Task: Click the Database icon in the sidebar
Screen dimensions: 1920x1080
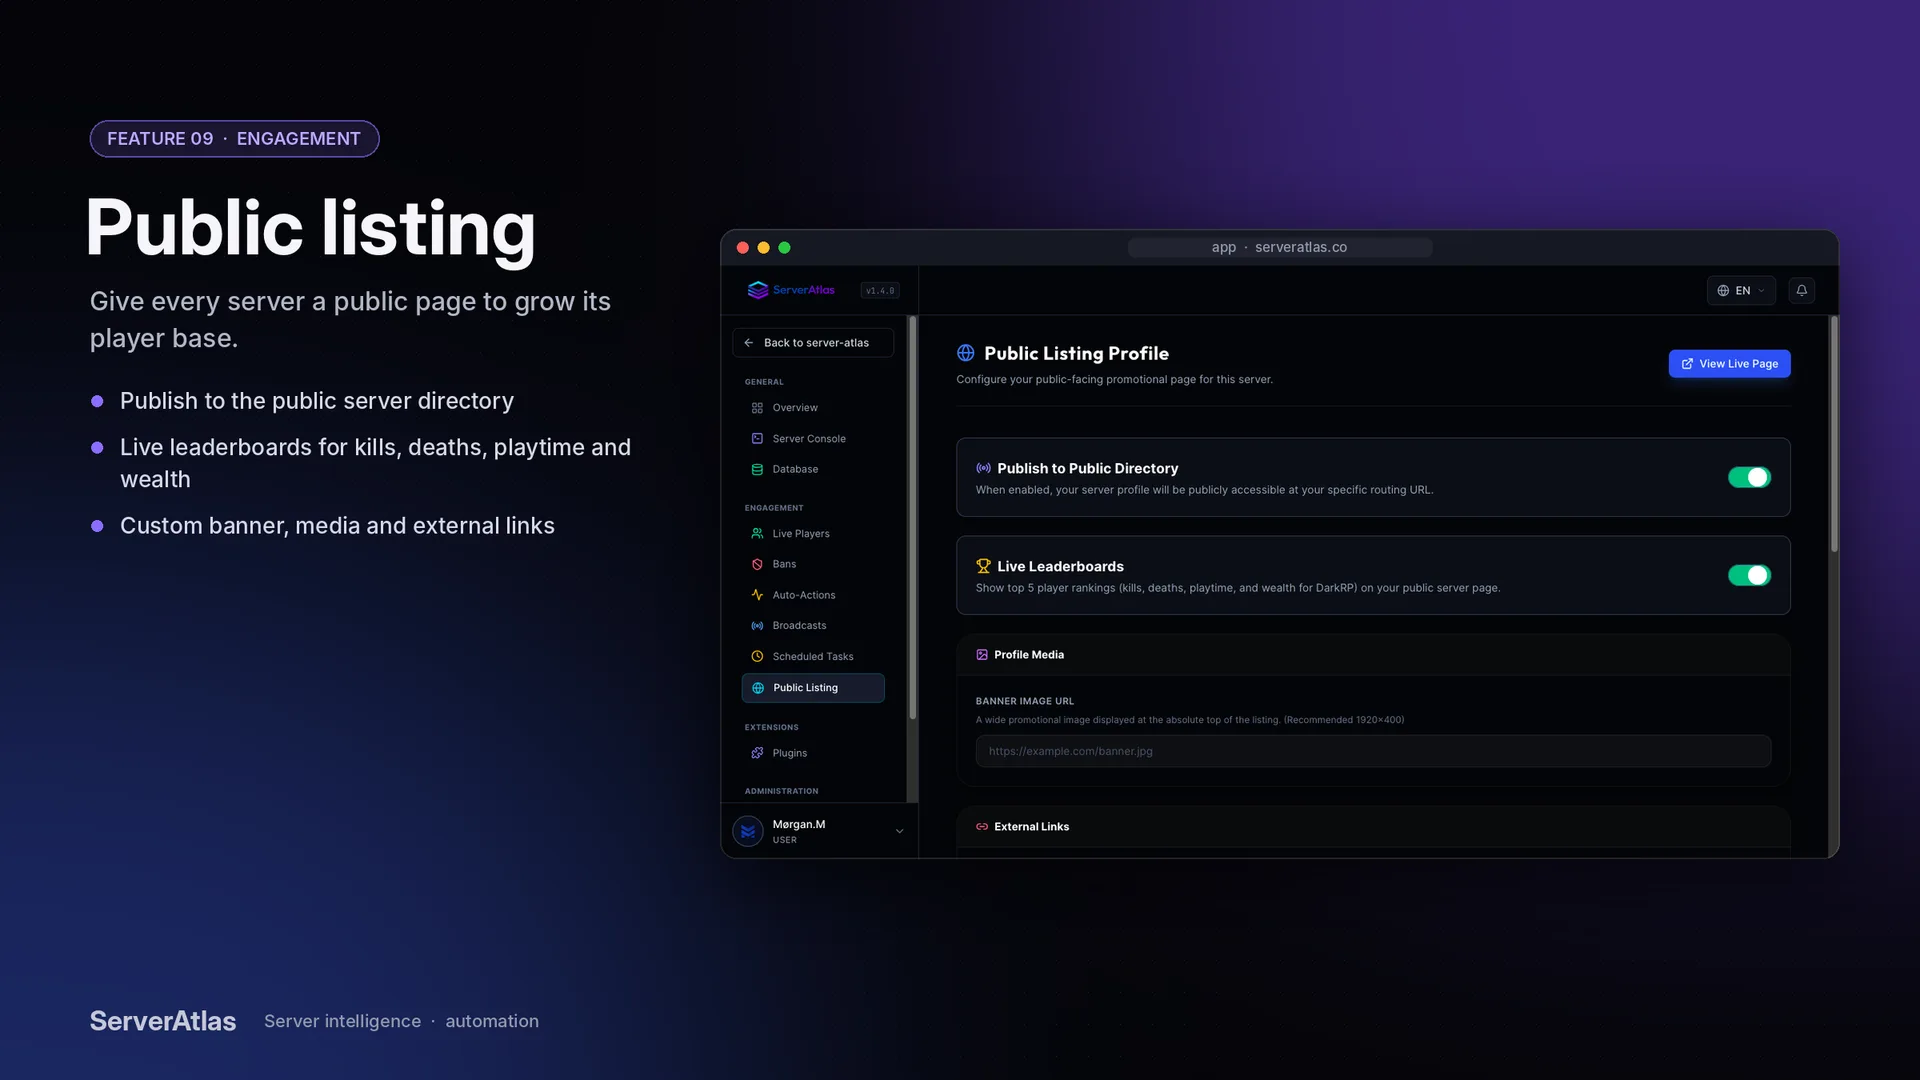Action: point(757,469)
